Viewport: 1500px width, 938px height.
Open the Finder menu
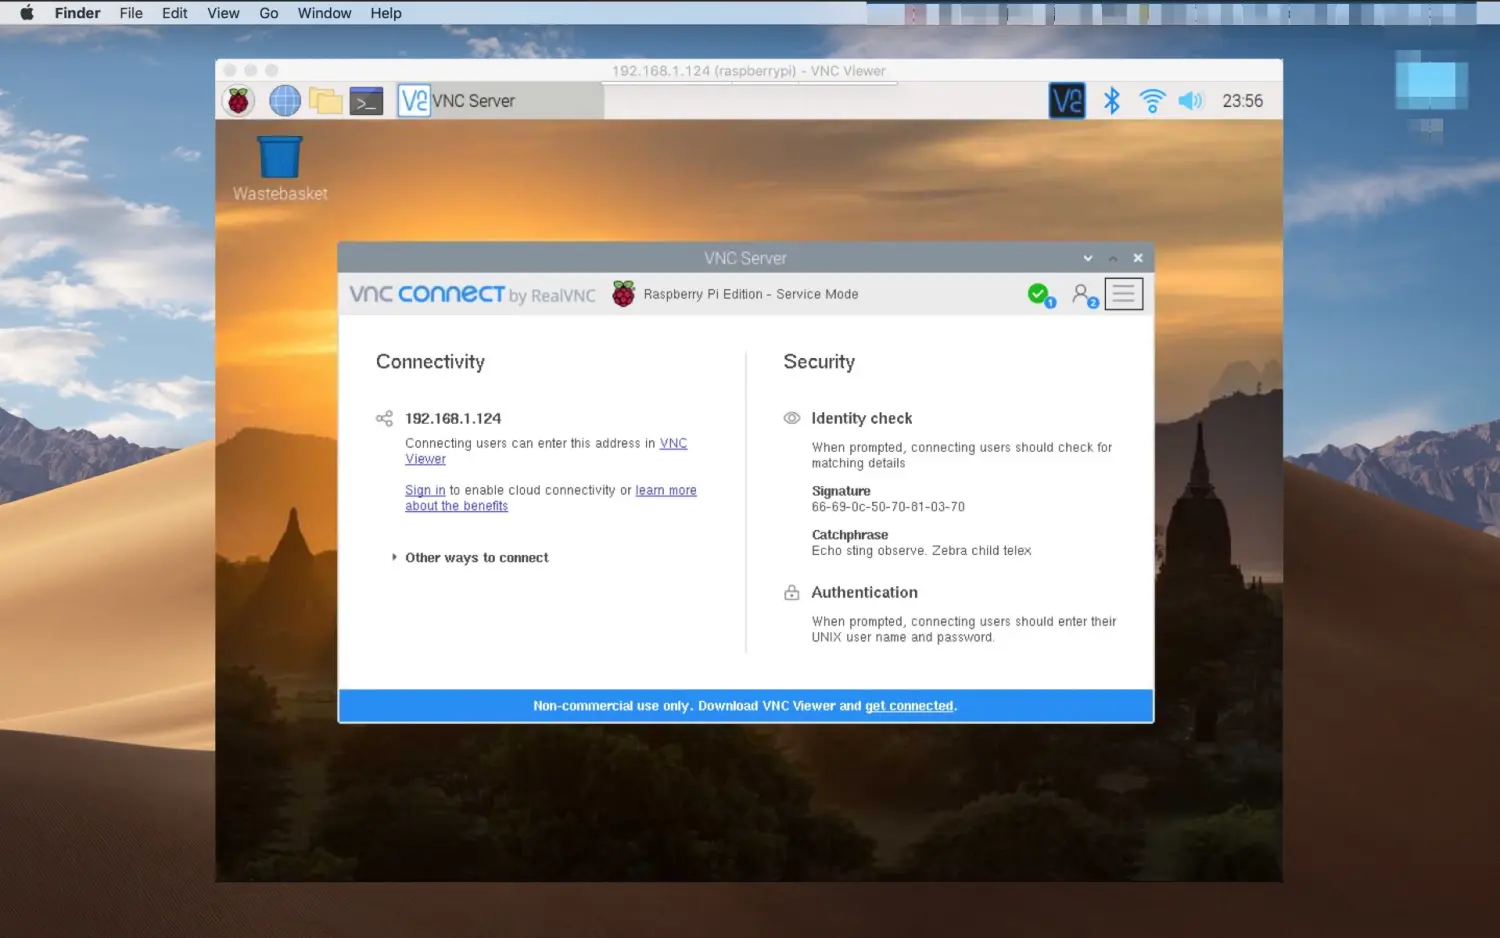click(x=78, y=13)
